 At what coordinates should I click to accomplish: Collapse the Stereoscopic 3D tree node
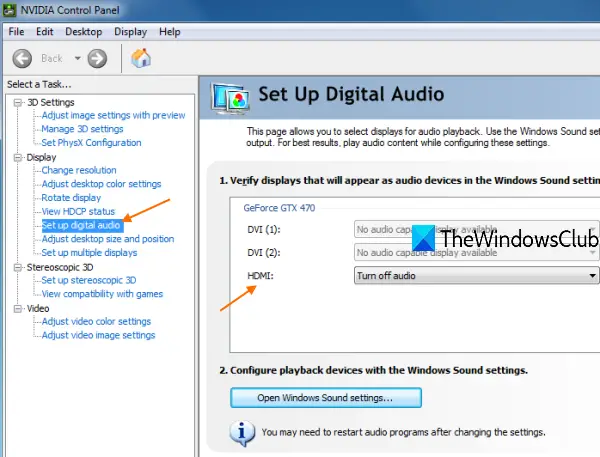pos(18,268)
